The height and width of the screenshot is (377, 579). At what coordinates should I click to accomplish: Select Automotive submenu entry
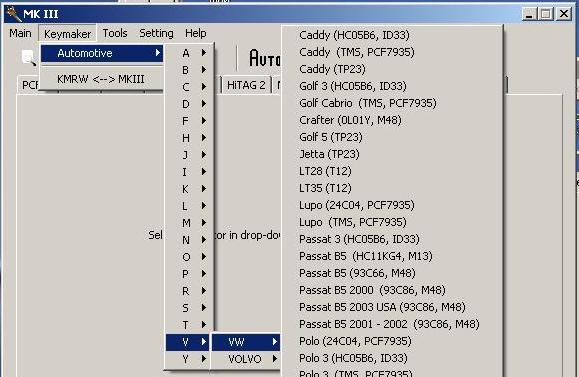pyautogui.click(x=102, y=53)
